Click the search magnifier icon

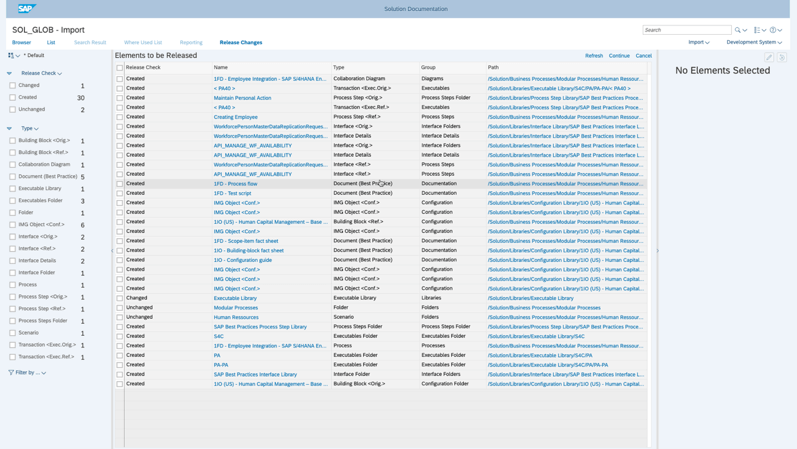click(x=737, y=30)
